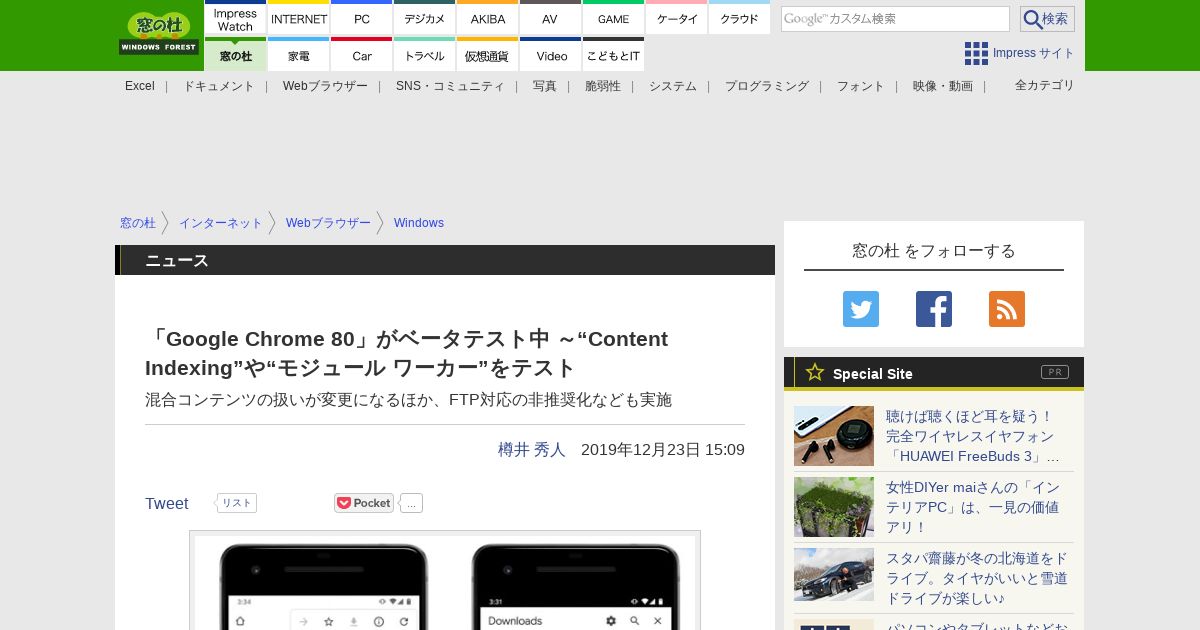Screen dimensions: 1200x630
Task: Select the システム category
Action: click(x=673, y=86)
